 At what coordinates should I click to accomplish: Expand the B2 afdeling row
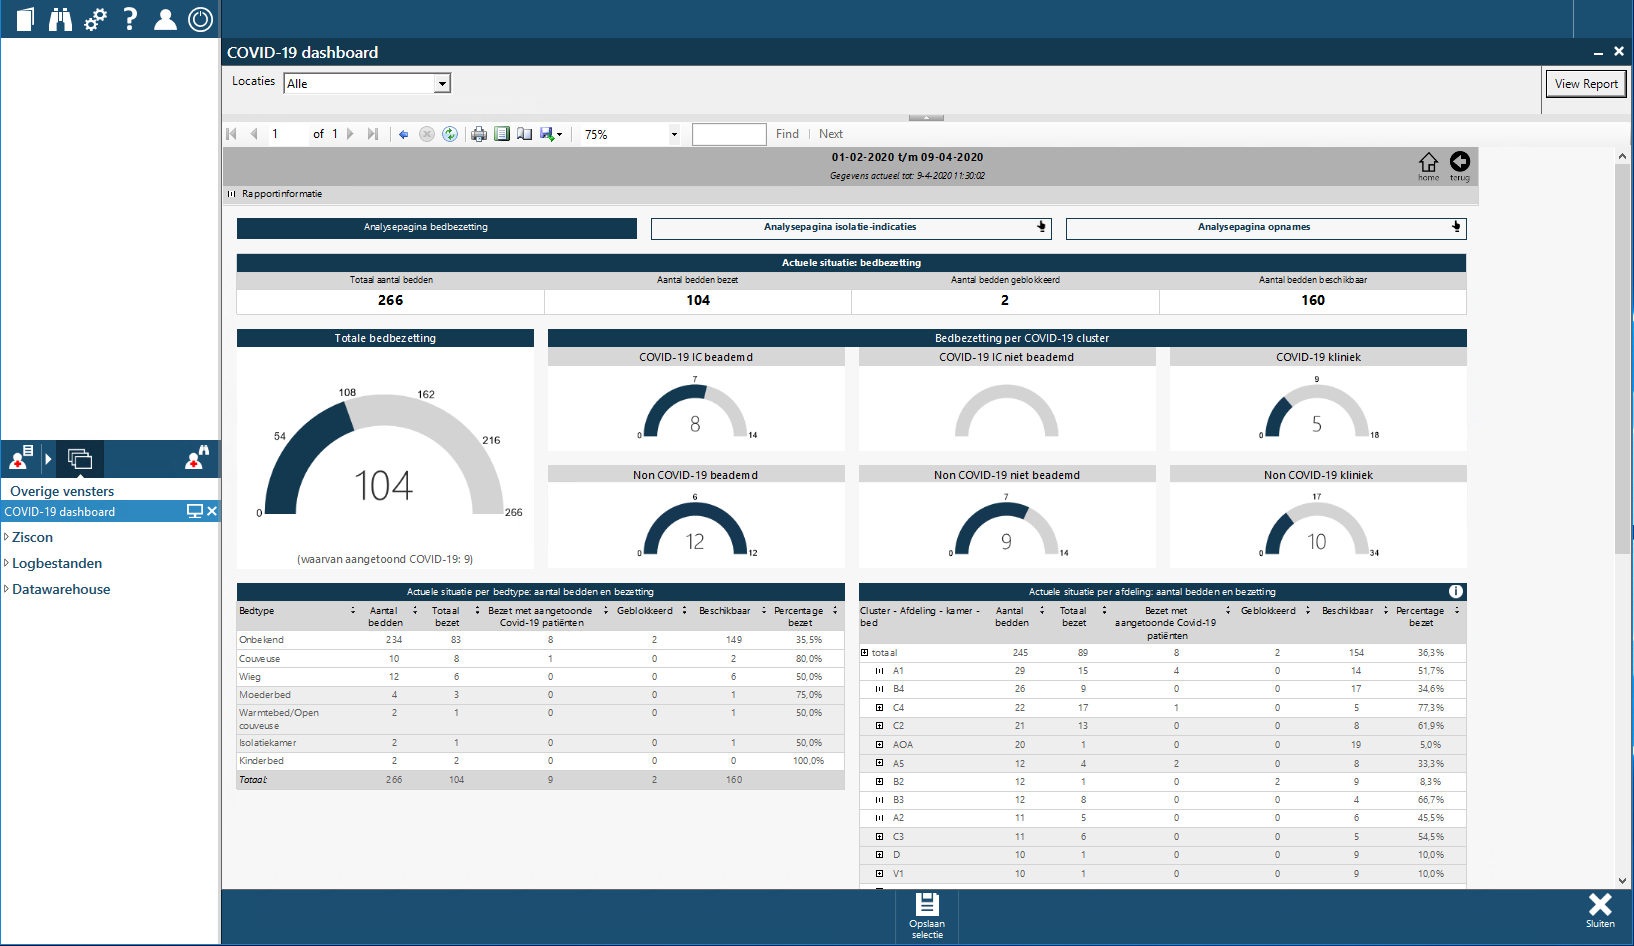[x=879, y=782]
